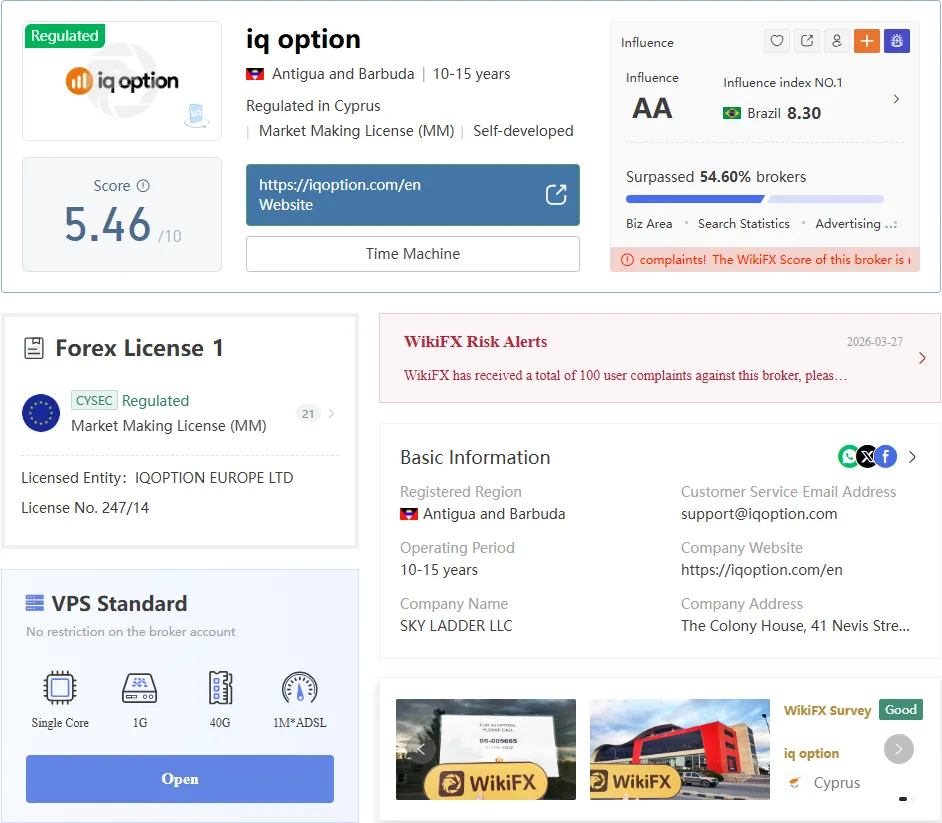The width and height of the screenshot is (942, 823).
Task: Click the Single Core CPU icon
Action: (x=59, y=687)
